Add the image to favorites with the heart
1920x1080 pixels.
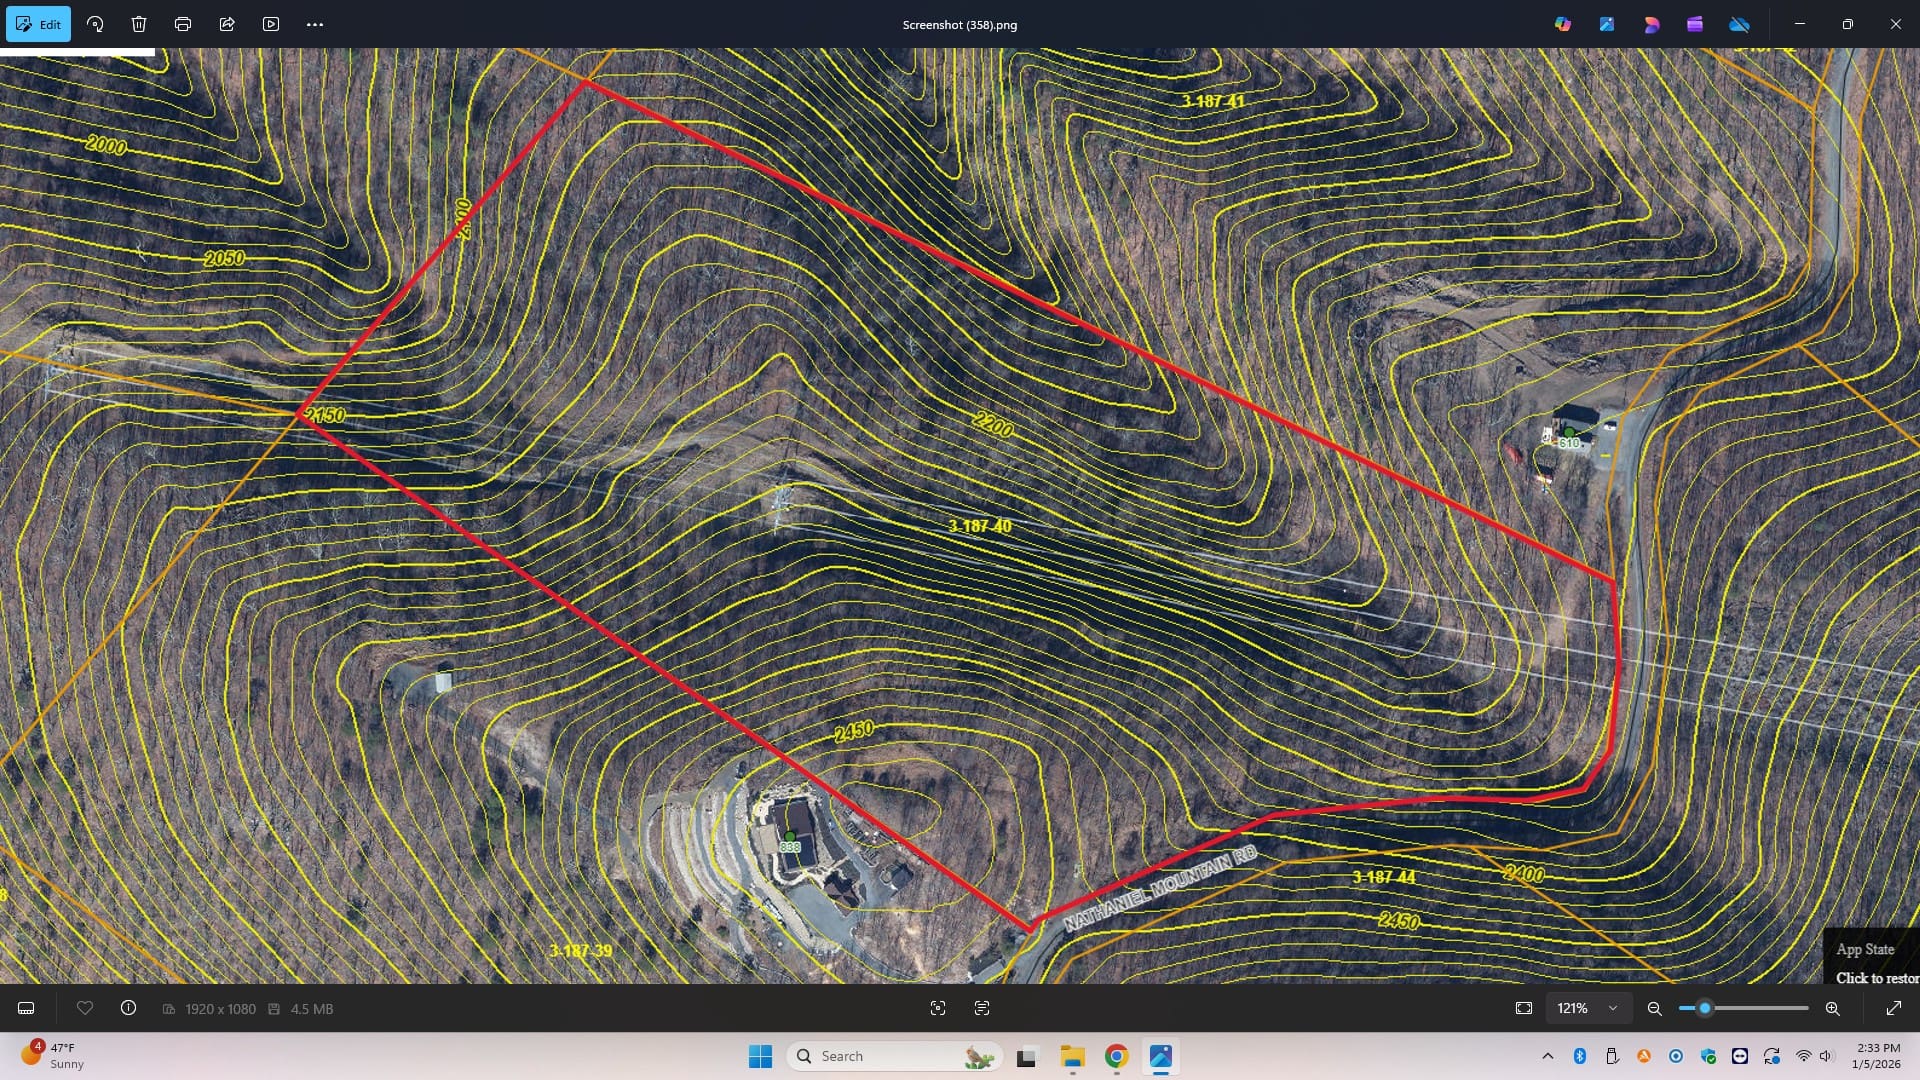click(x=85, y=1008)
